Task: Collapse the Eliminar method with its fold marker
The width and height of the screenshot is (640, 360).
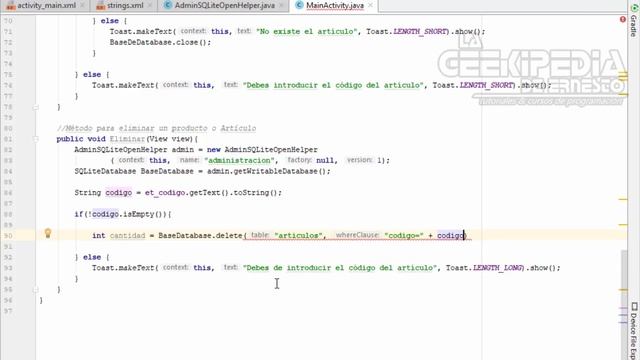Action: (x=36, y=139)
